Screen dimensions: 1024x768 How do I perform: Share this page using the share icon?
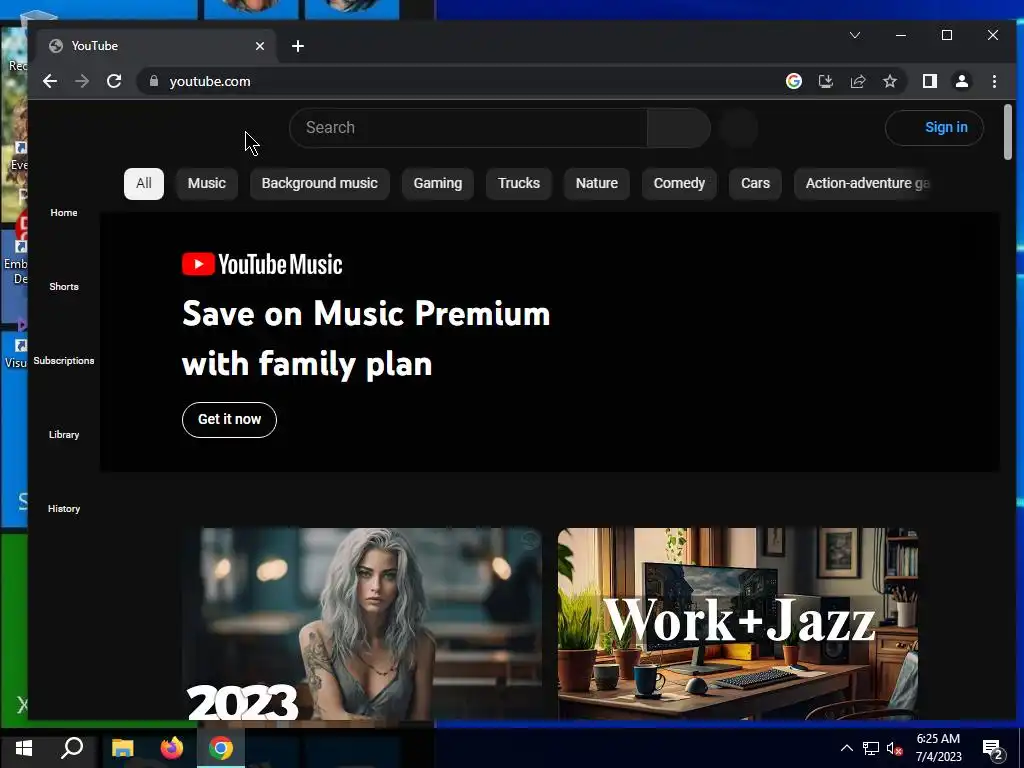tap(857, 81)
